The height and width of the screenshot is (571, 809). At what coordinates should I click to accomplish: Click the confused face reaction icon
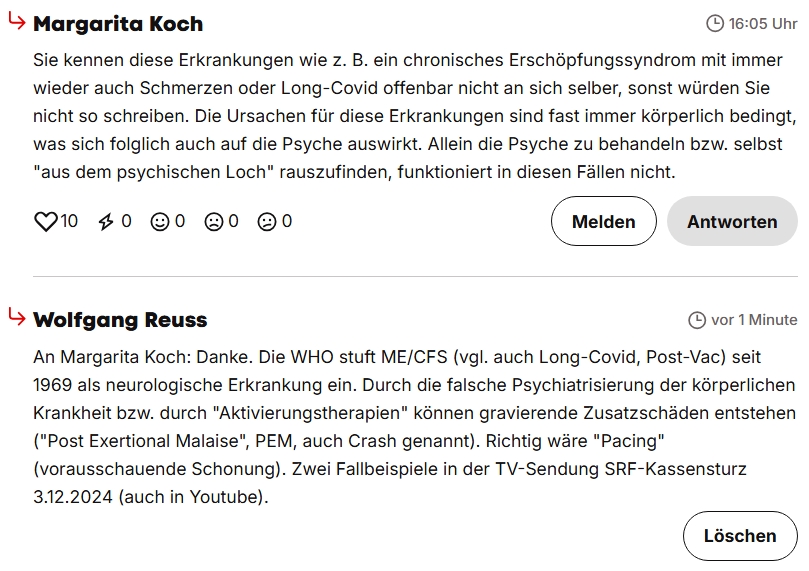point(267,222)
